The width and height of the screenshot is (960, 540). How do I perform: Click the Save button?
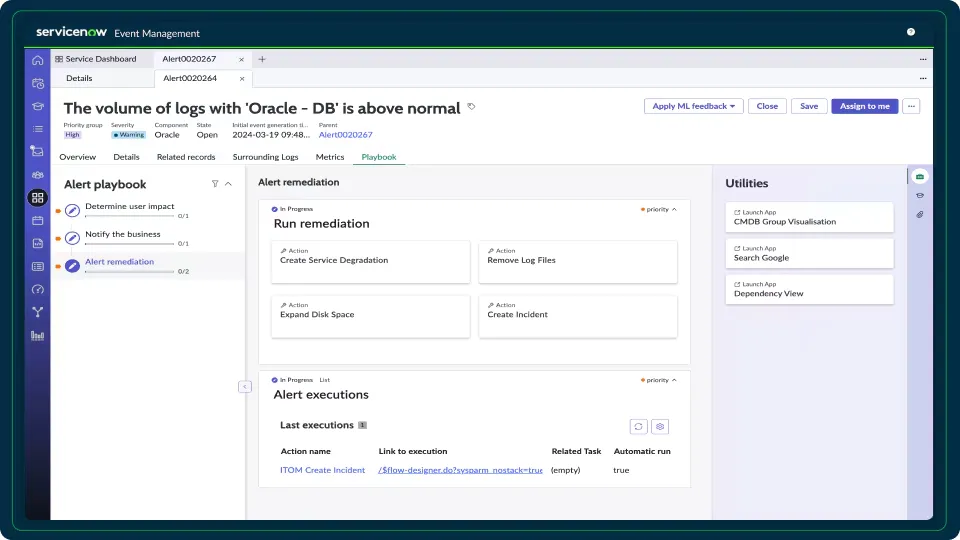pyautogui.click(x=809, y=106)
